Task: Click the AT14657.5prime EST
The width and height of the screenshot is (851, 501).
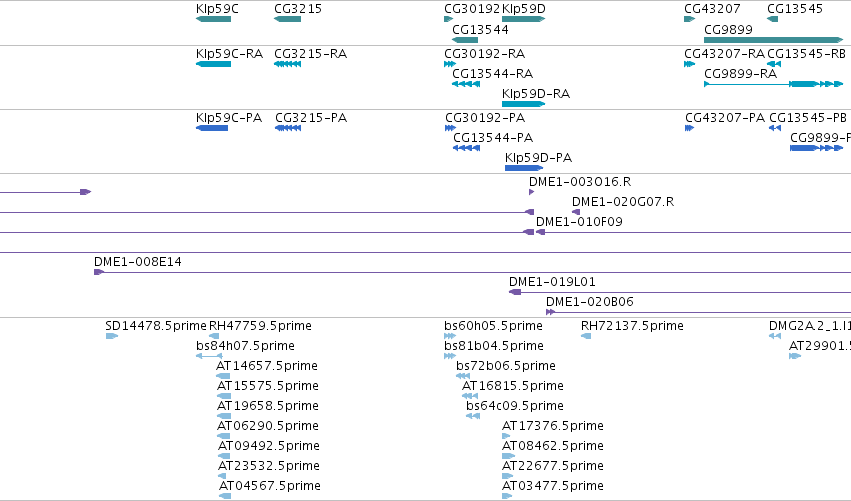Action: click(x=223, y=376)
